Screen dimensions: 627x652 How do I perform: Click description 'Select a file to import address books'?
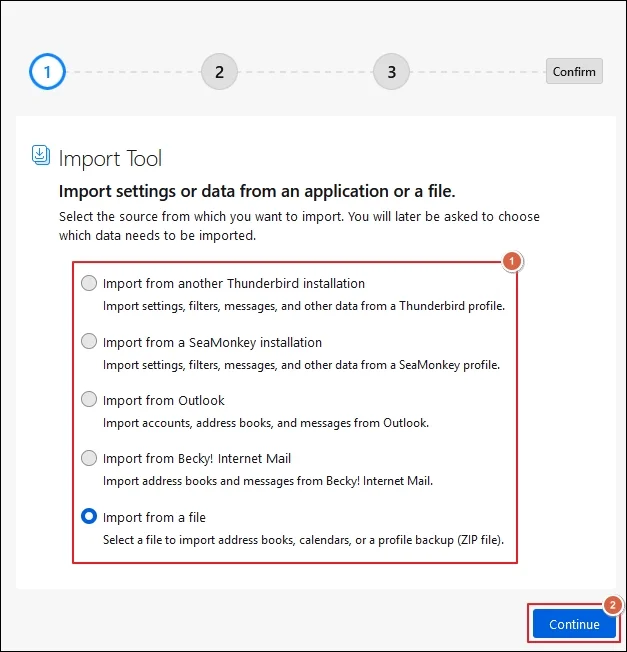click(x=303, y=540)
